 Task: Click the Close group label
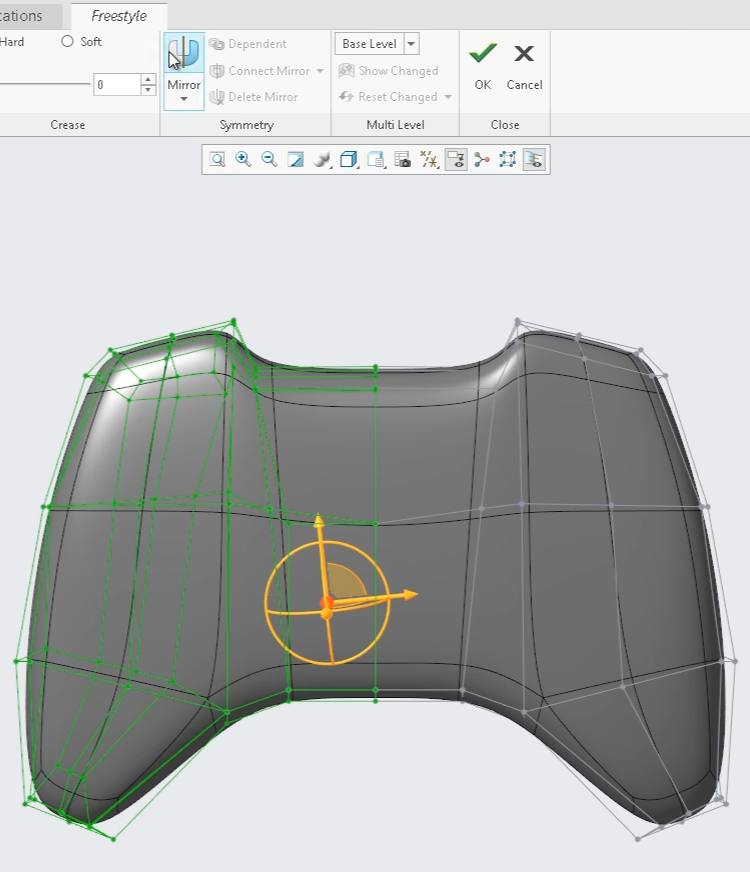(x=505, y=125)
